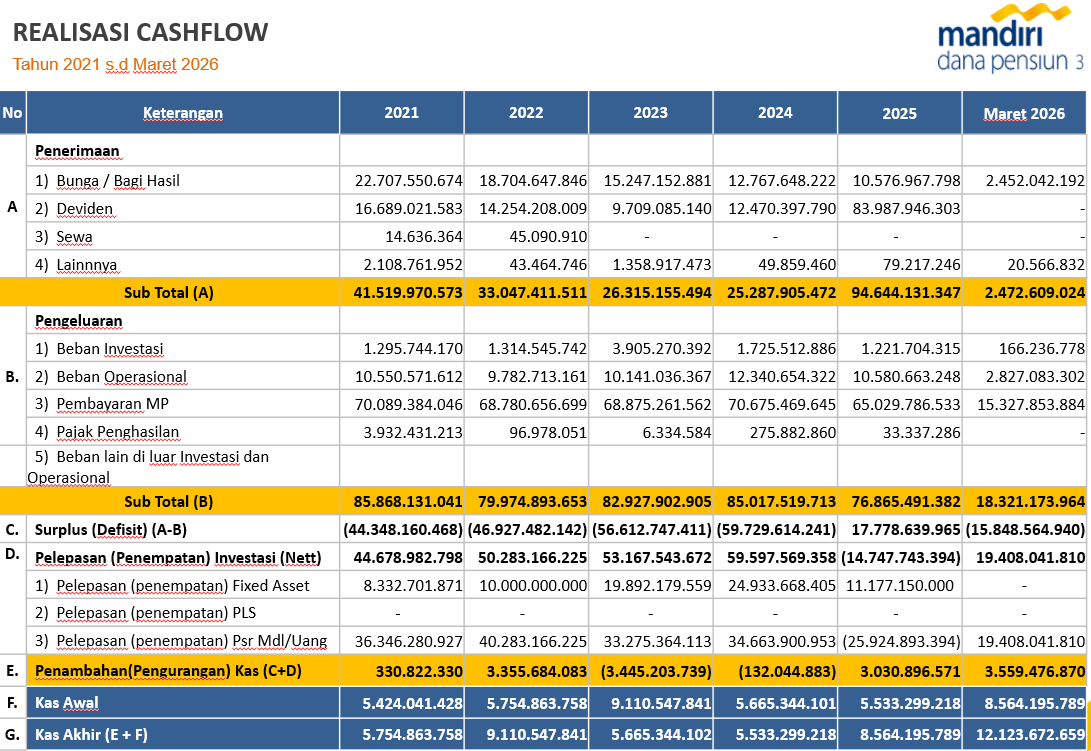Click the Pelepasan (penempatan) PLS row label
Screen dimensions: 1091x751
(x=152, y=613)
